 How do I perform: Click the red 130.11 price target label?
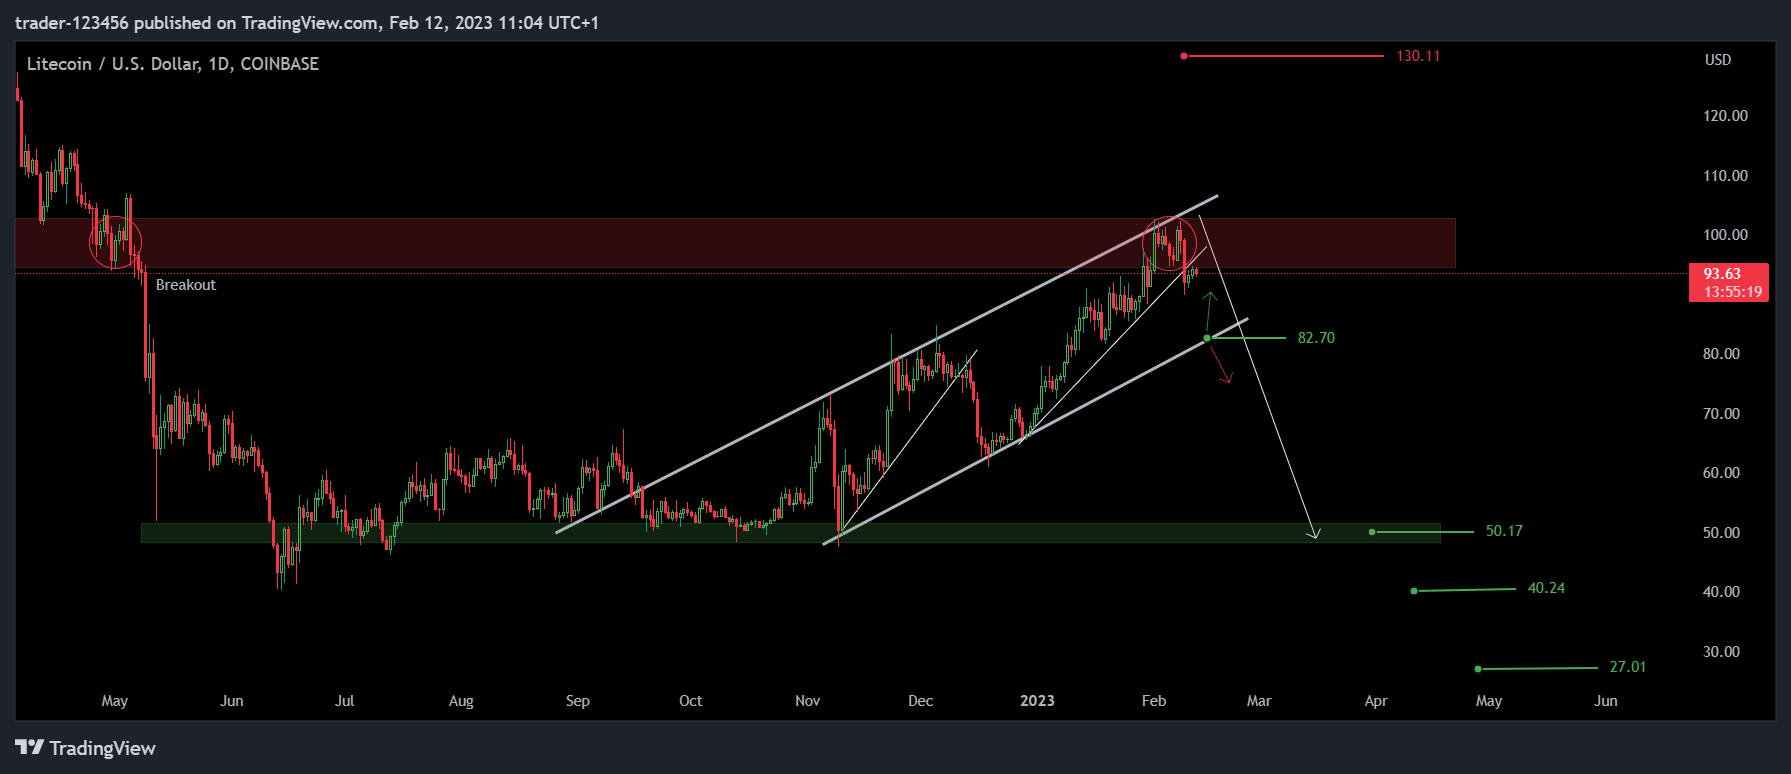pos(1418,56)
